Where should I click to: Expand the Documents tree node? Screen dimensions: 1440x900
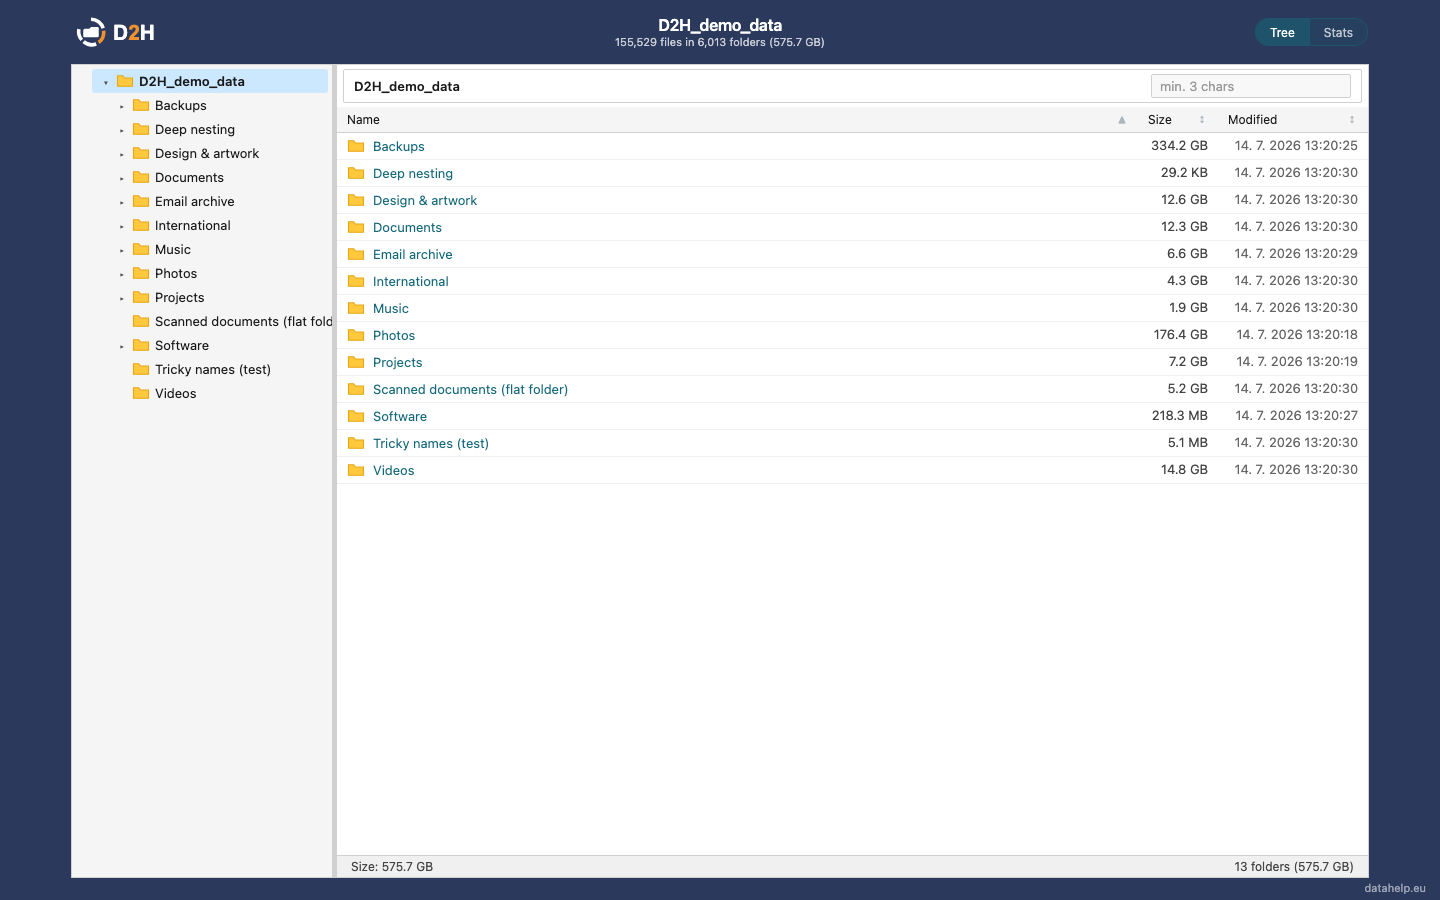pos(122,178)
